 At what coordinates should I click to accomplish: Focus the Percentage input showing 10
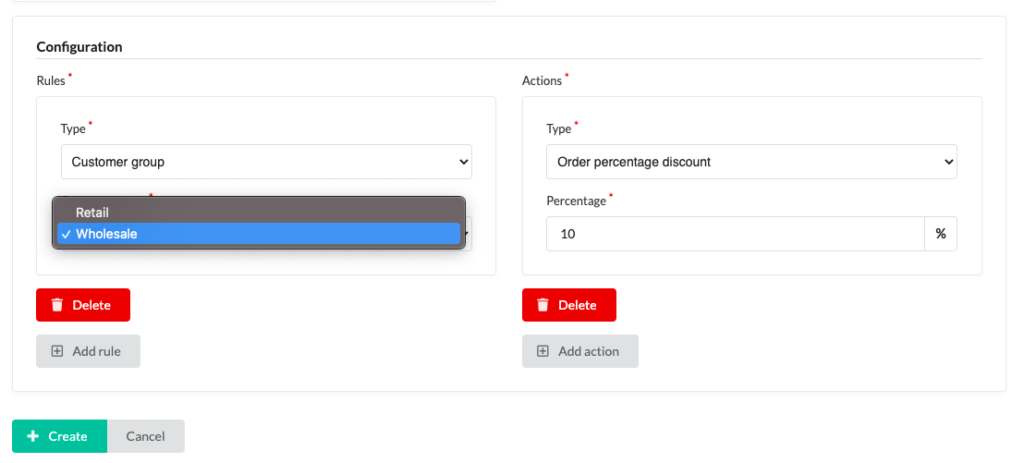click(735, 234)
